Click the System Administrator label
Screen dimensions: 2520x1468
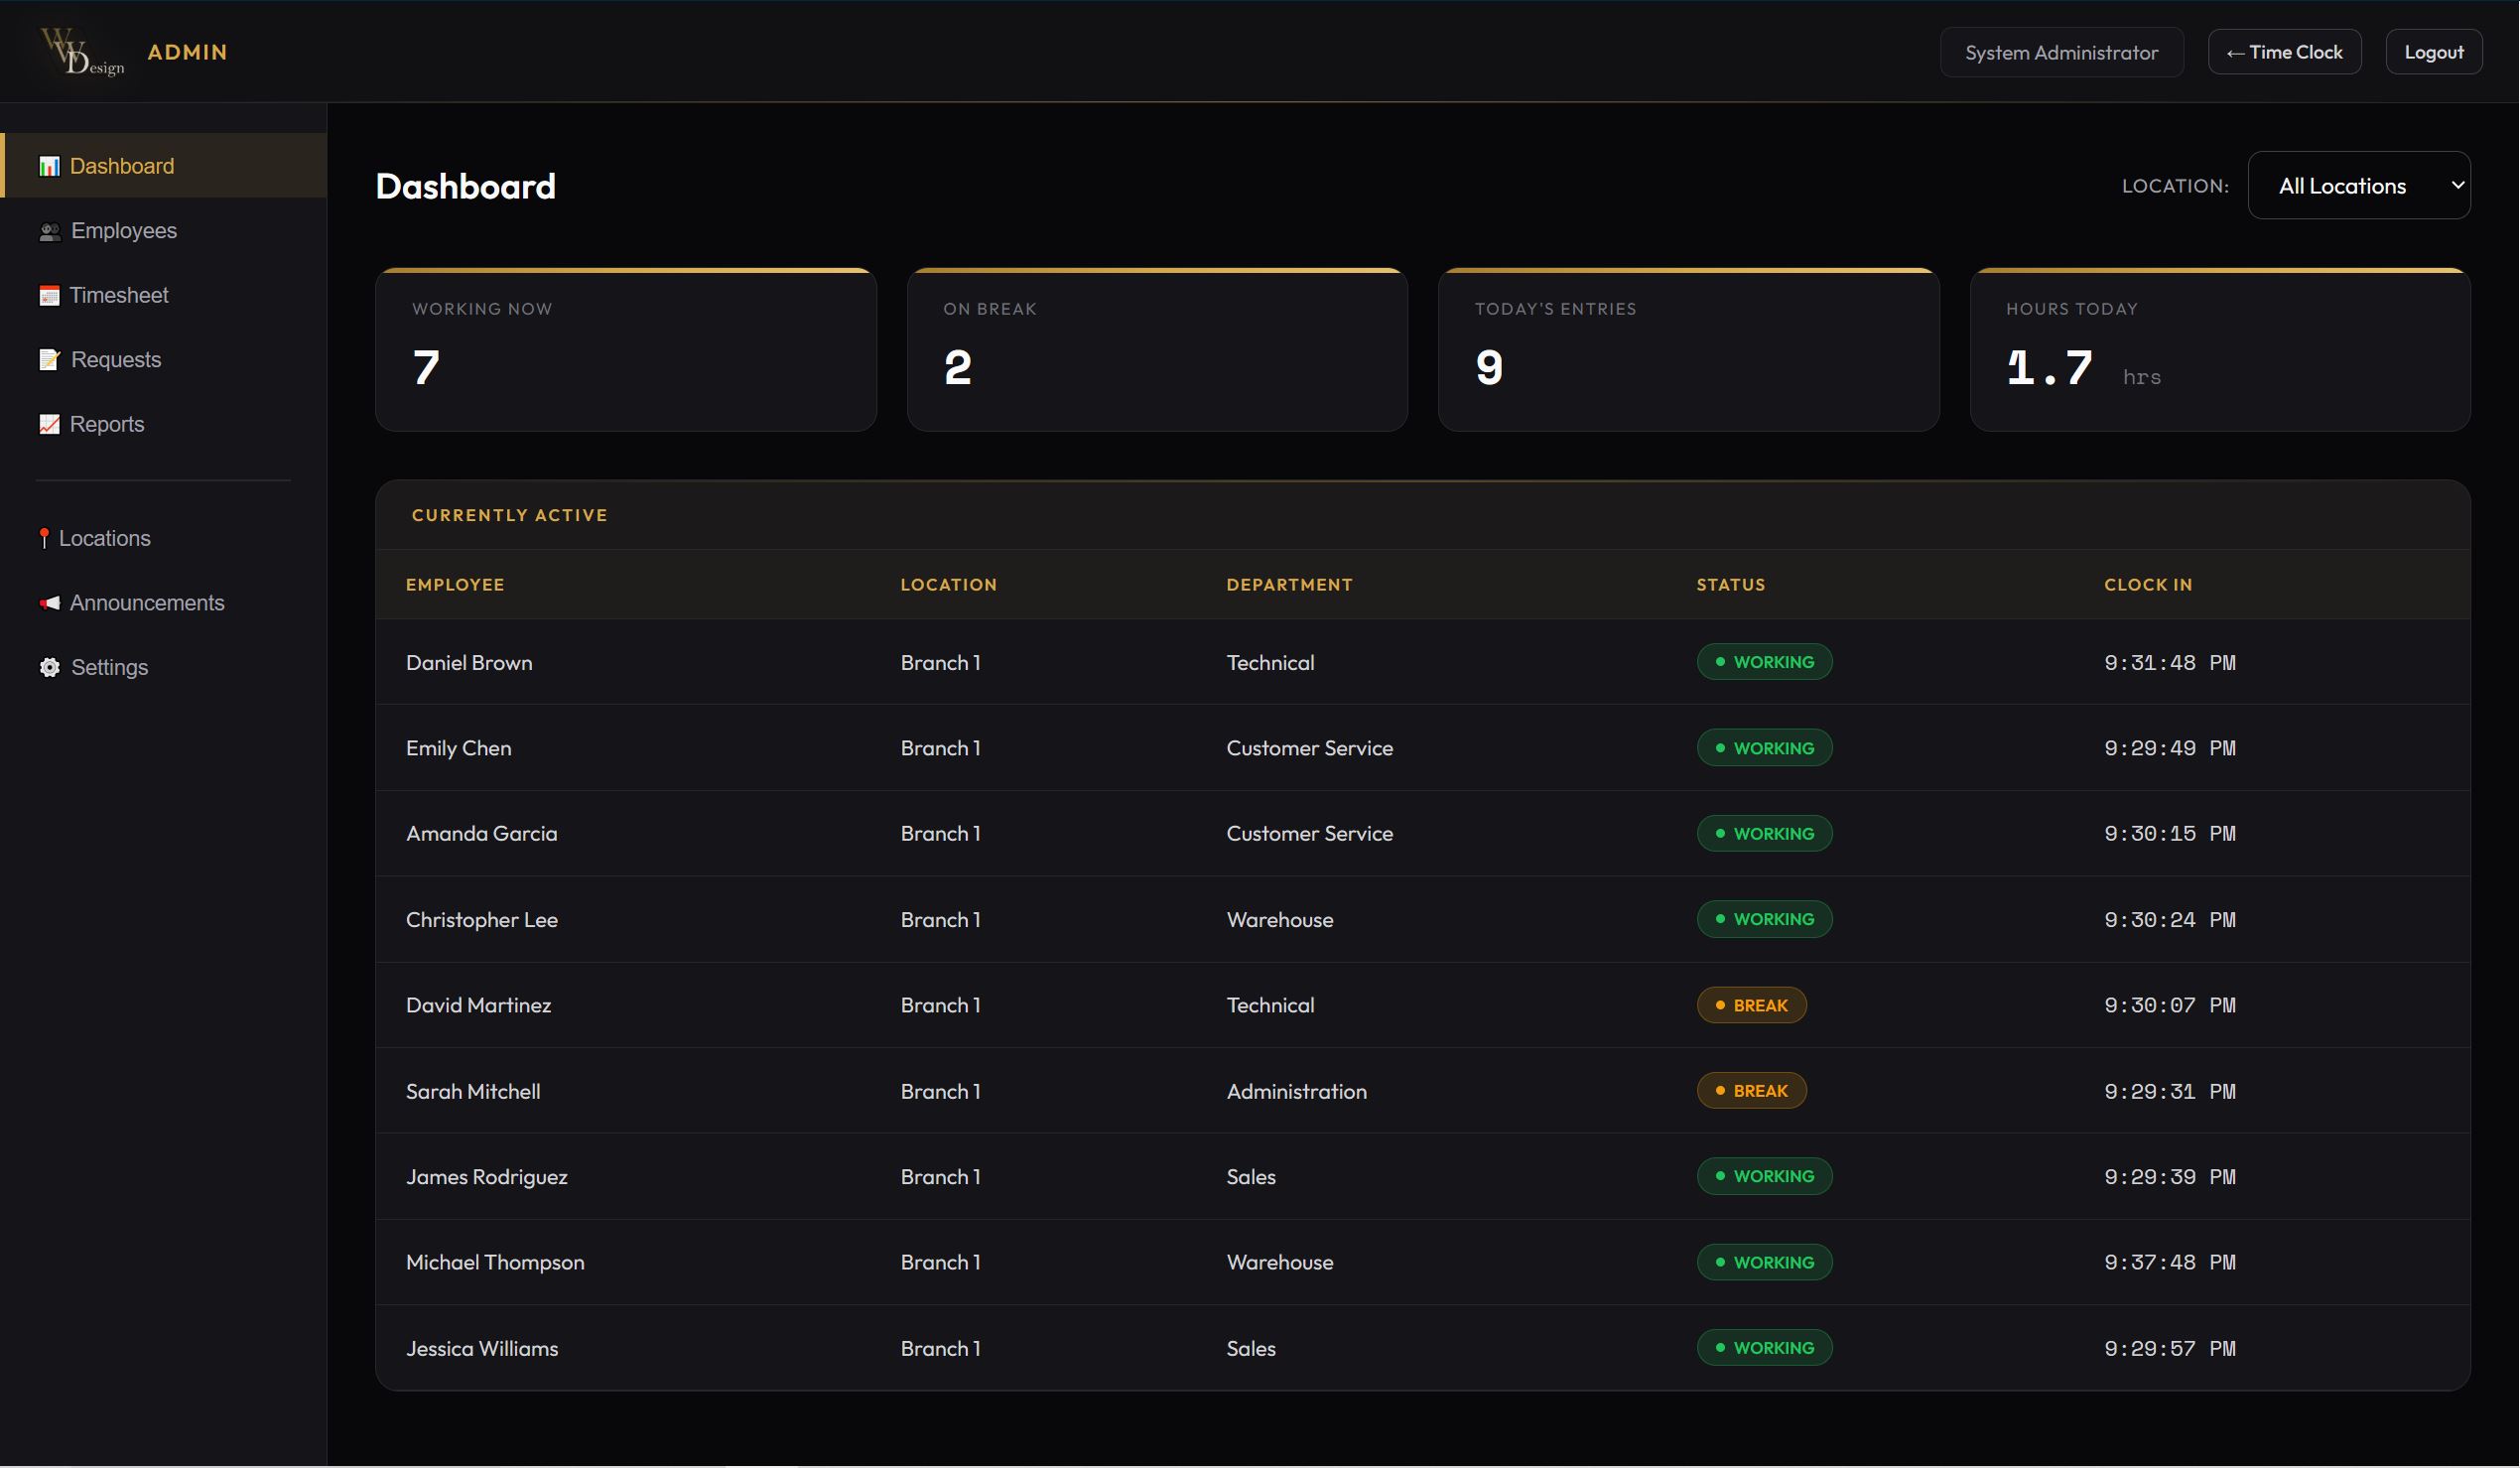tap(2061, 52)
